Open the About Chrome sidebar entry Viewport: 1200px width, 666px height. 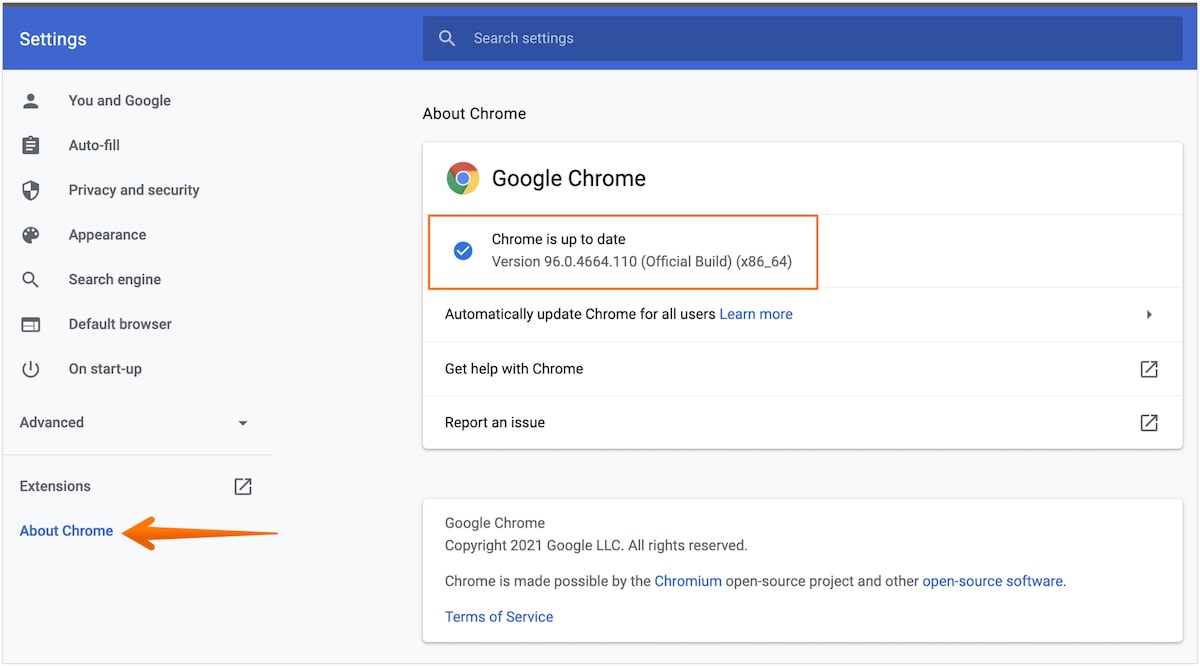pyautogui.click(x=65, y=531)
